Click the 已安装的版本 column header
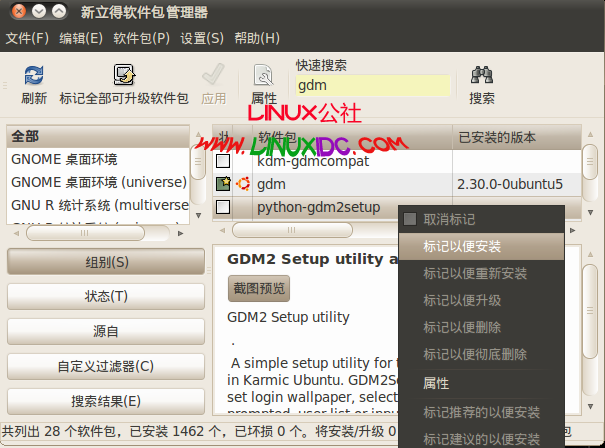Viewport: 605px width, 448px height. pyautogui.click(x=517, y=137)
